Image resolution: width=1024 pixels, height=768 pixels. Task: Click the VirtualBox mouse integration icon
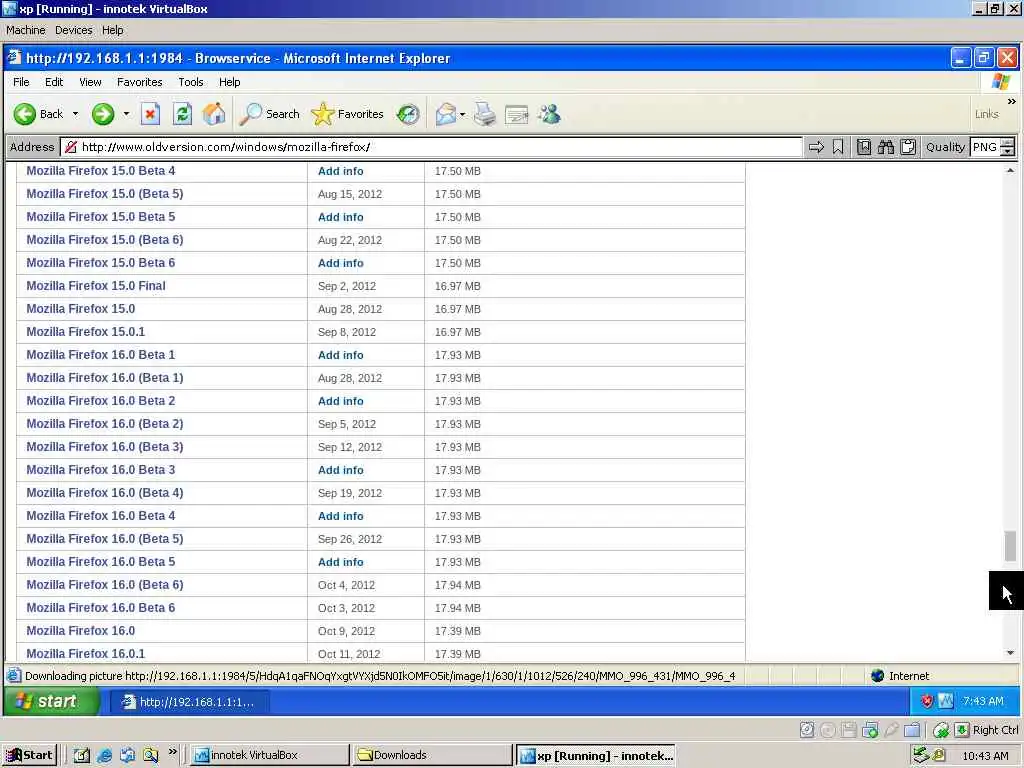pos(941,730)
